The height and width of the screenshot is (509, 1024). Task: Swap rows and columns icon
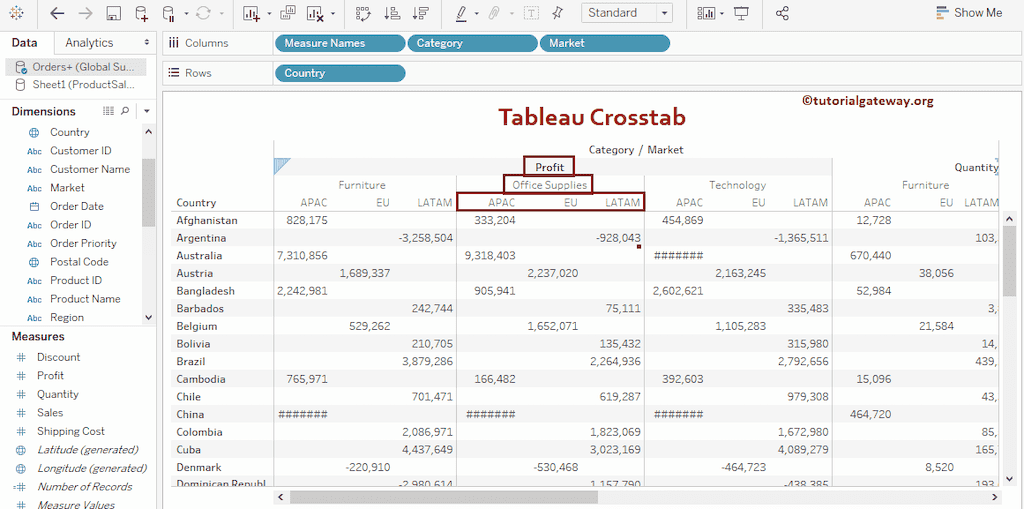click(x=363, y=13)
